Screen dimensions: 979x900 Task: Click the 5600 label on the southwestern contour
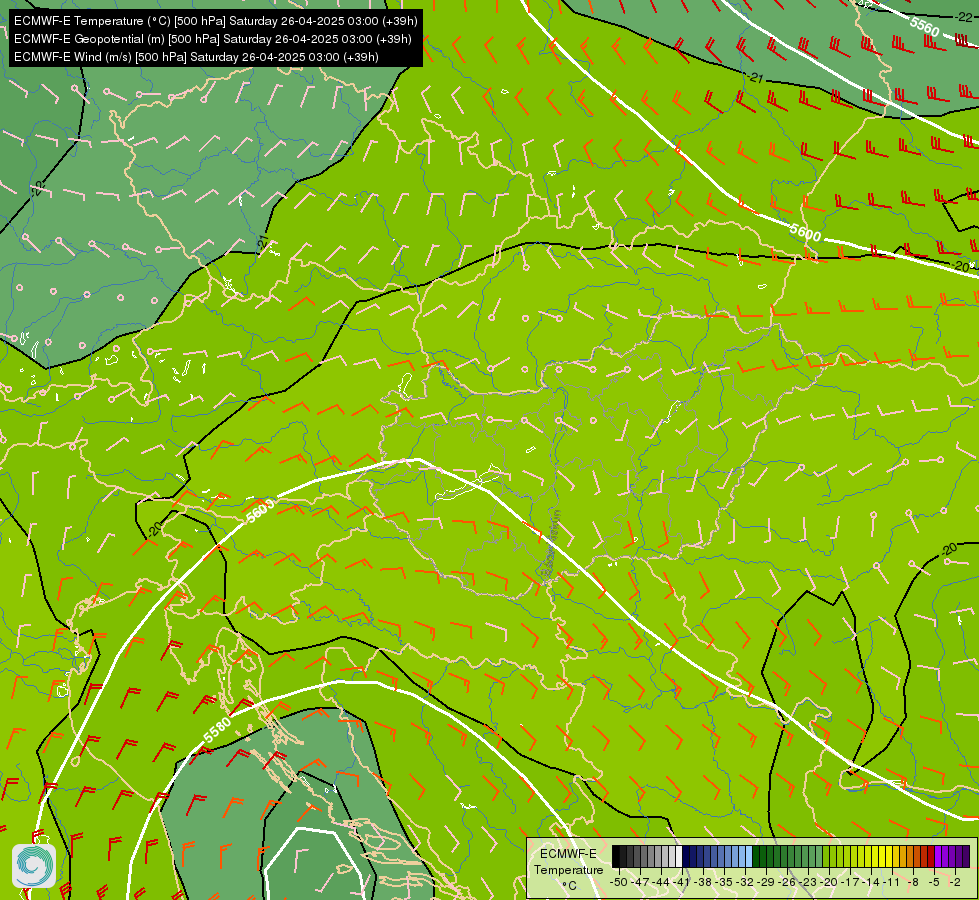[x=260, y=510]
